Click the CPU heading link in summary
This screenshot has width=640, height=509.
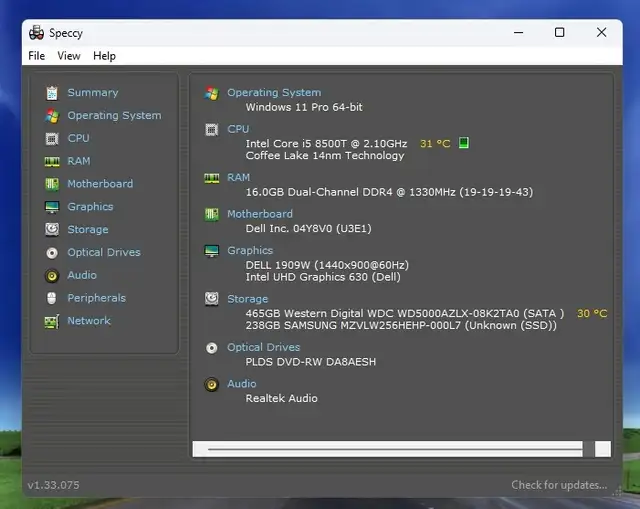click(238, 129)
